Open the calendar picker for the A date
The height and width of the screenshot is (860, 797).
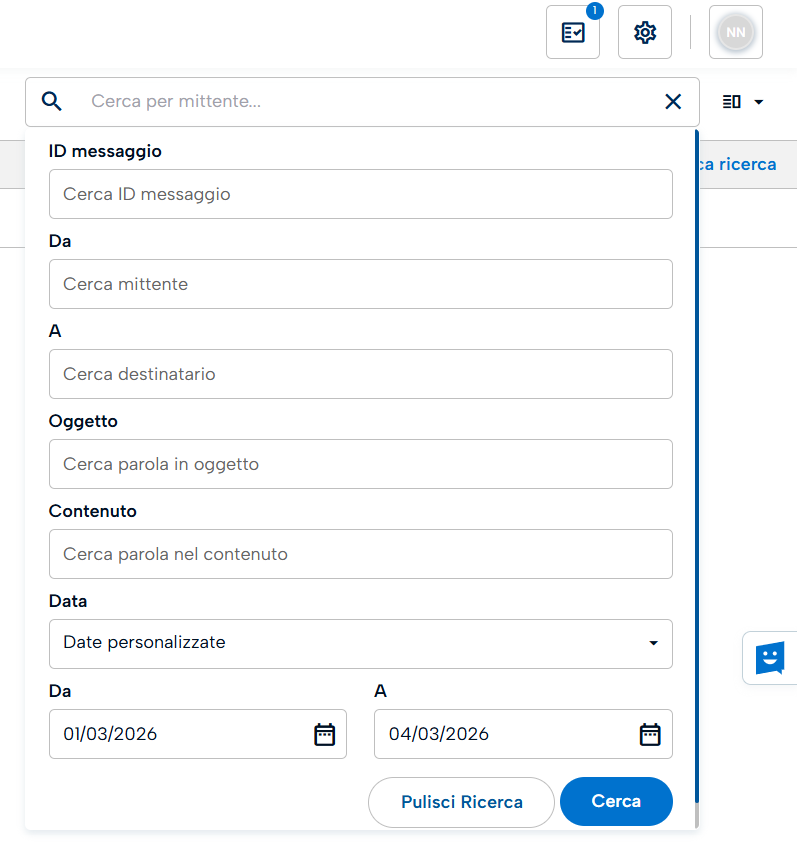coord(650,734)
